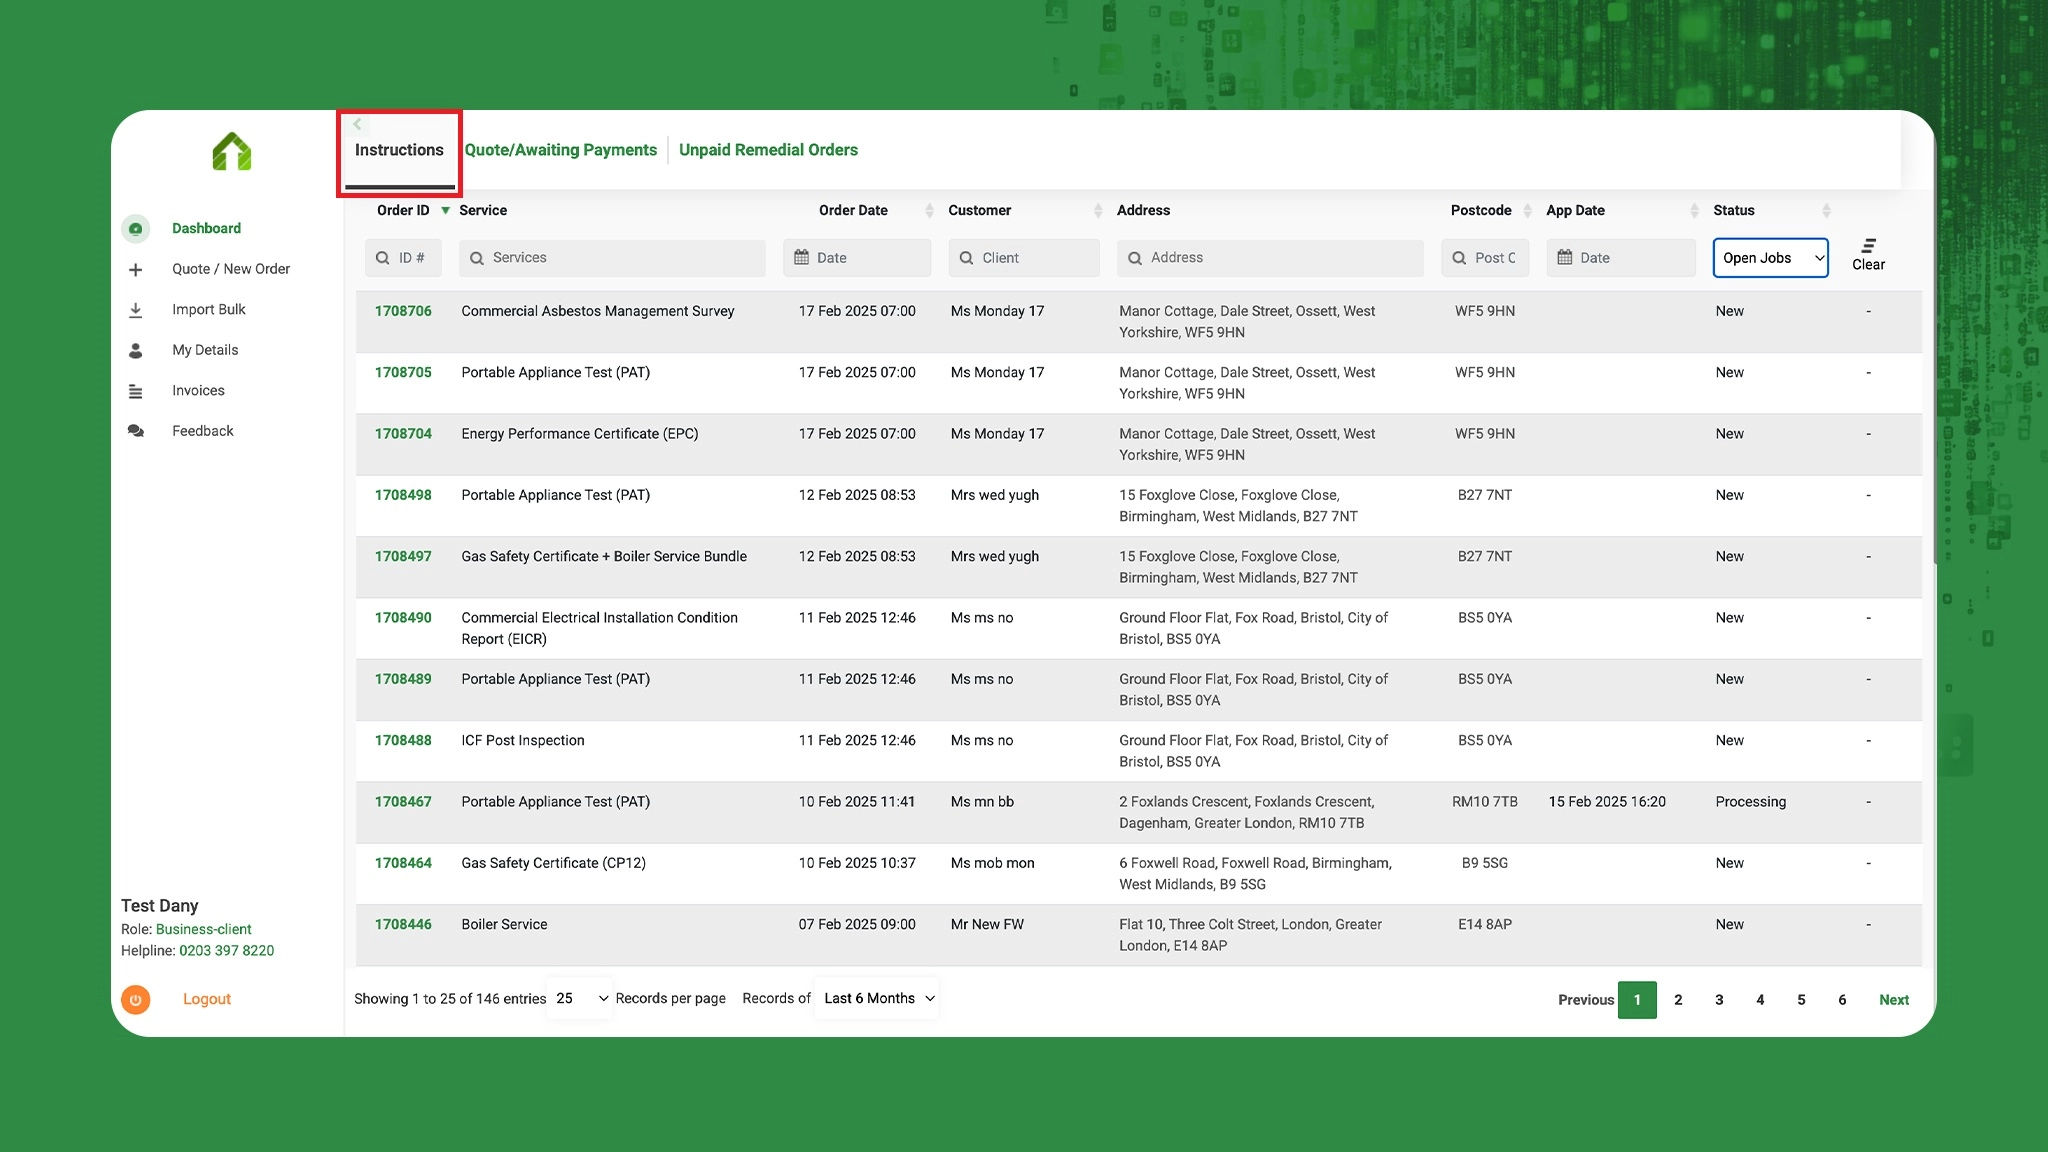Go to the Next page
The width and height of the screenshot is (2048, 1152).
tap(1894, 1000)
